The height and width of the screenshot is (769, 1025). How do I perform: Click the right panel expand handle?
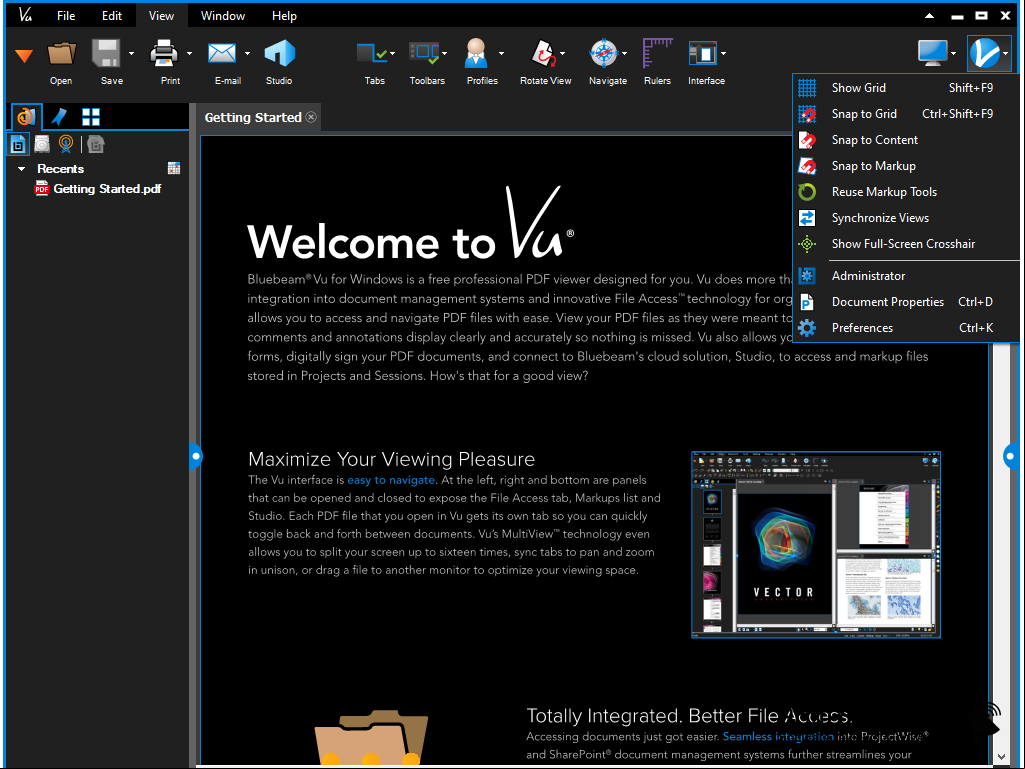point(1011,456)
